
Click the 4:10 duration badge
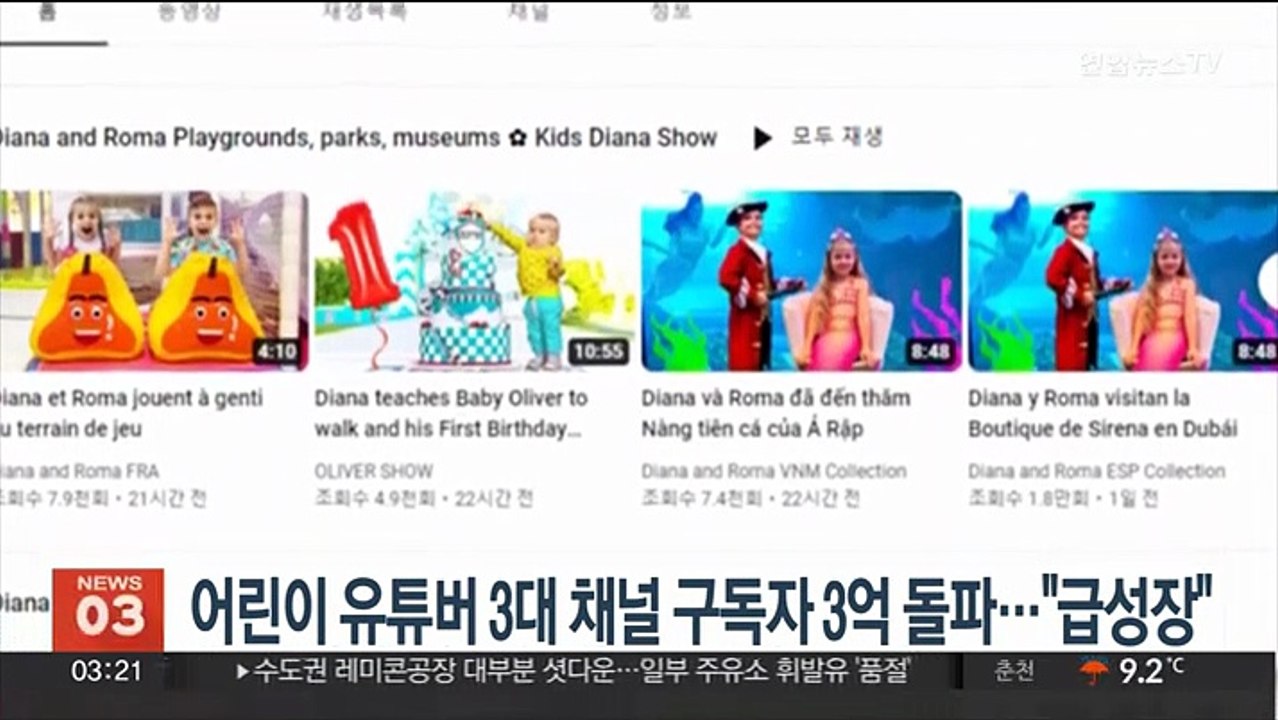(276, 352)
